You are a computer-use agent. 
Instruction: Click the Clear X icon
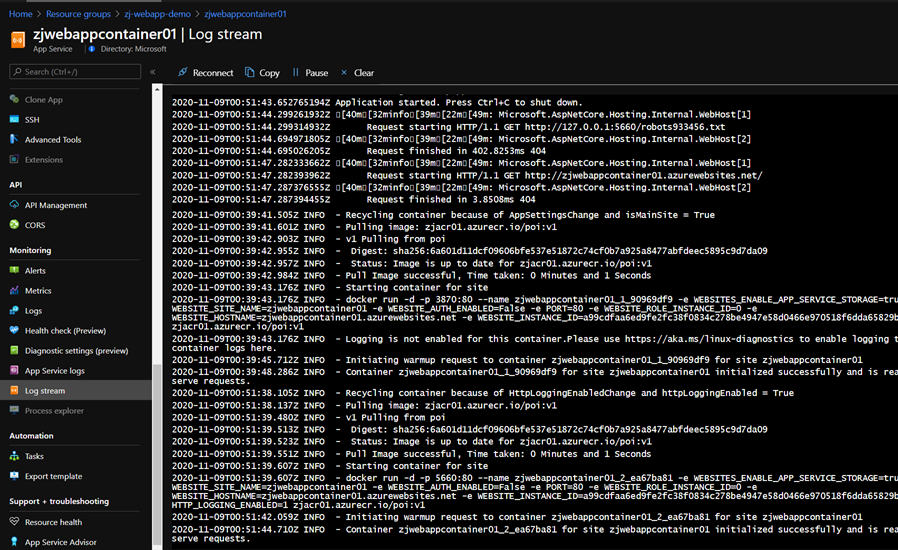click(344, 72)
